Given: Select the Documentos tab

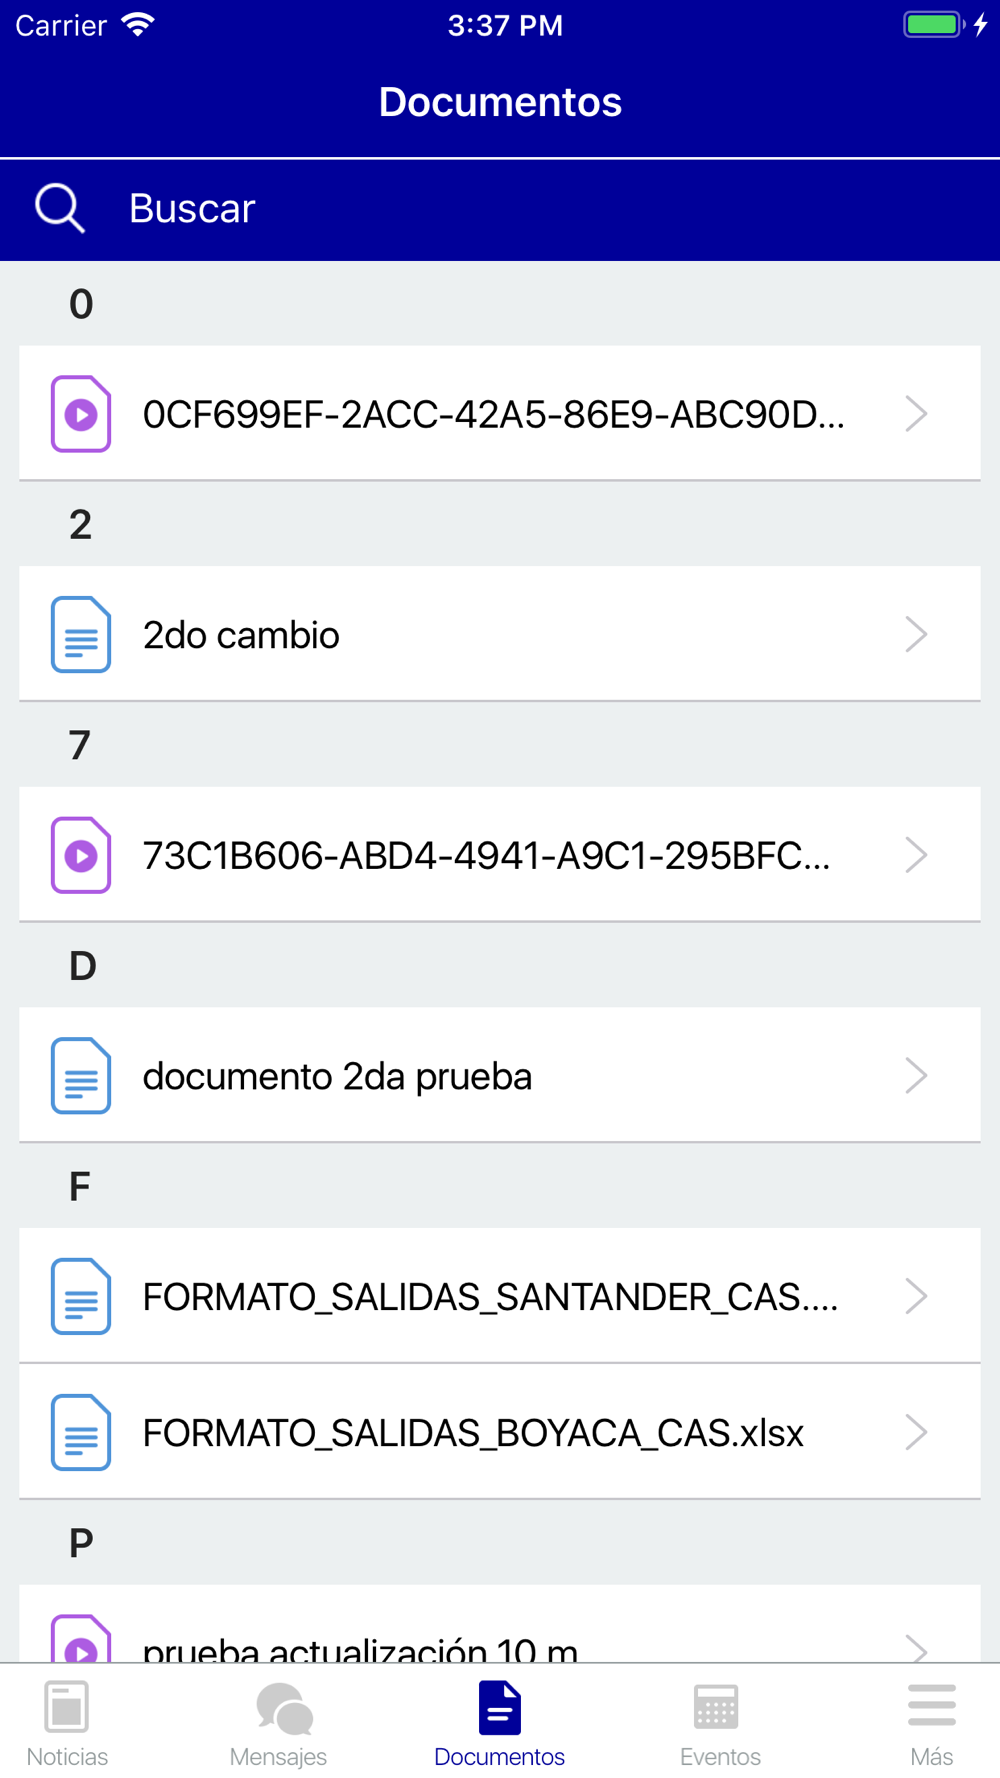Looking at the screenshot, I should click(x=499, y=1723).
